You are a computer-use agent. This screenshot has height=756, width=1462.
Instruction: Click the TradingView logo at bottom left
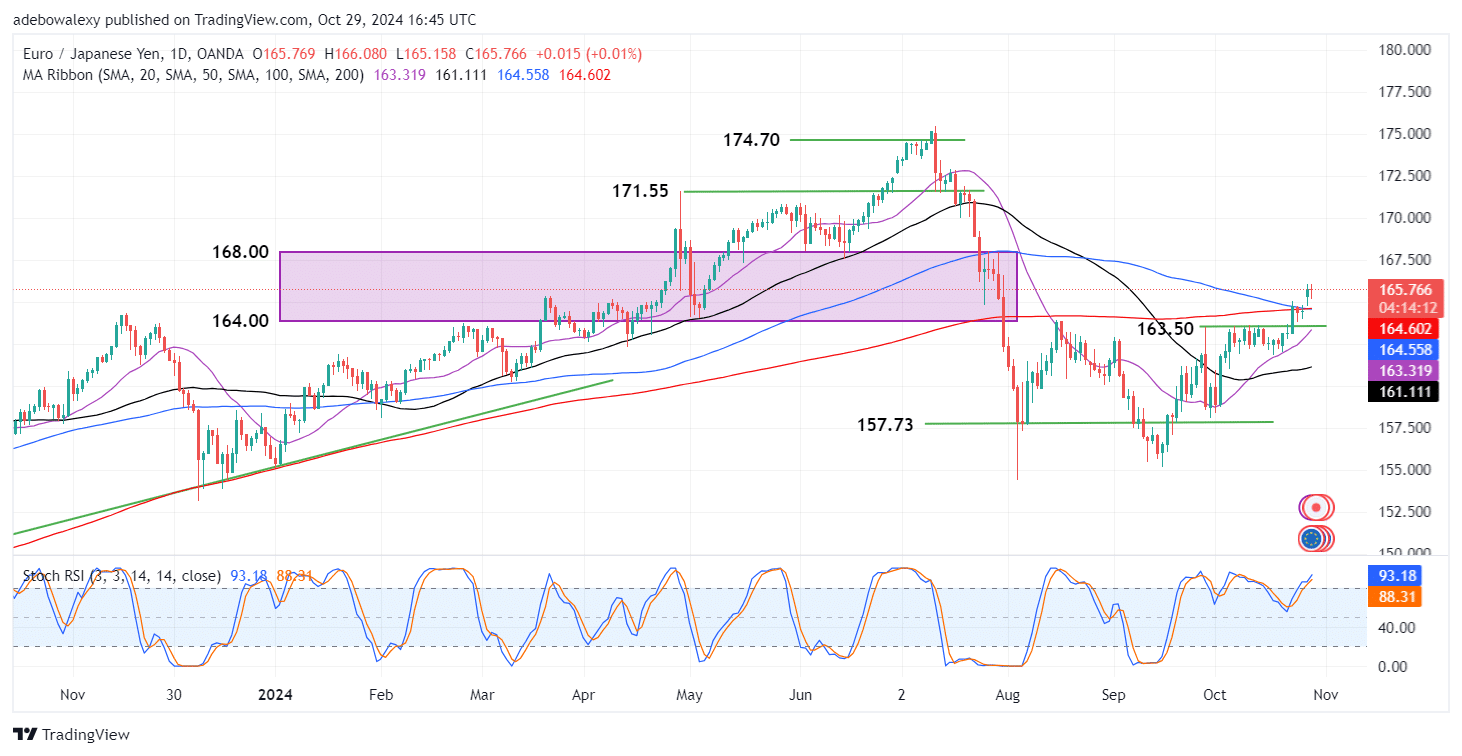coord(71,735)
